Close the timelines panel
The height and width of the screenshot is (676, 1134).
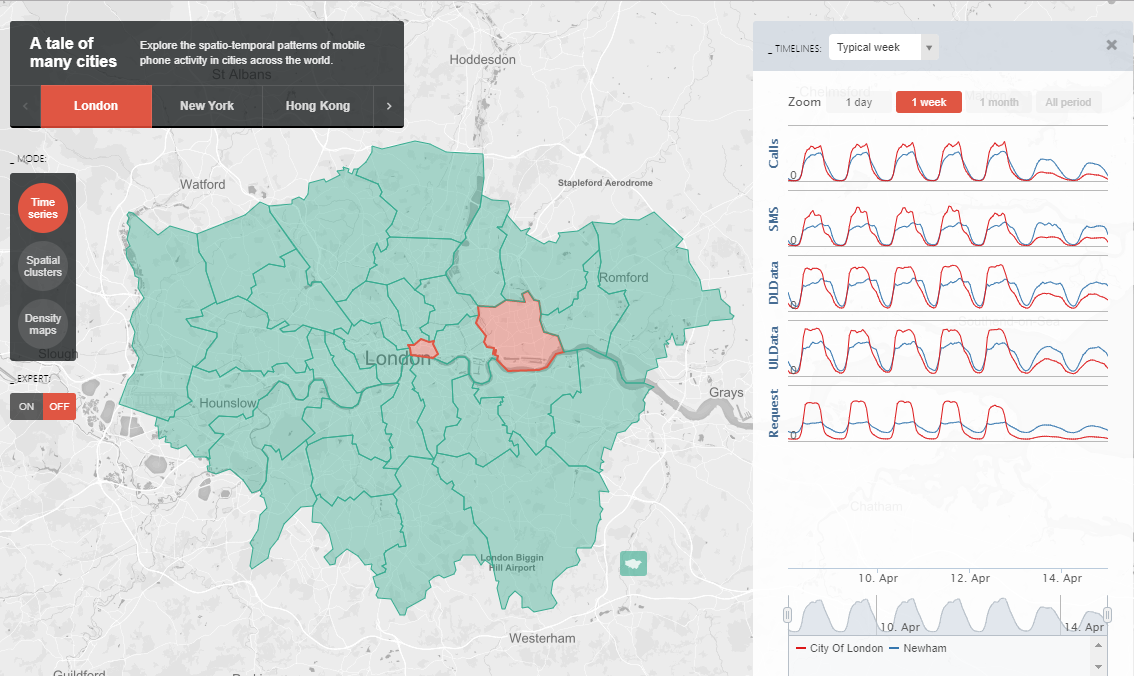1112,45
